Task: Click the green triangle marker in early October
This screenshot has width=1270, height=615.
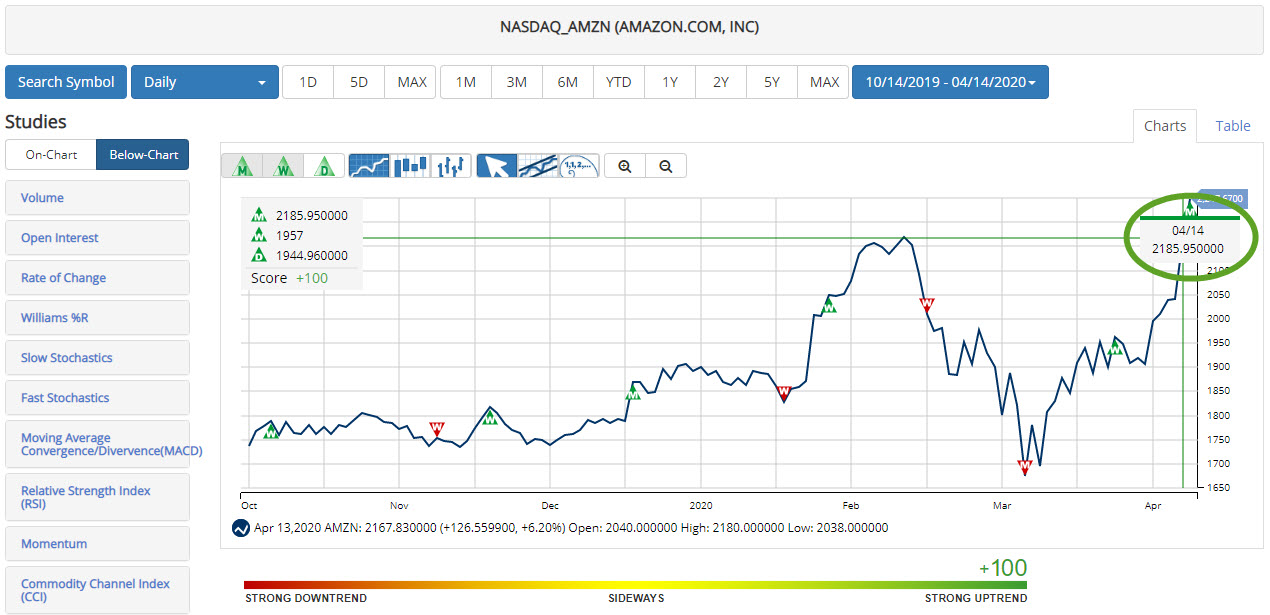Action: click(271, 431)
